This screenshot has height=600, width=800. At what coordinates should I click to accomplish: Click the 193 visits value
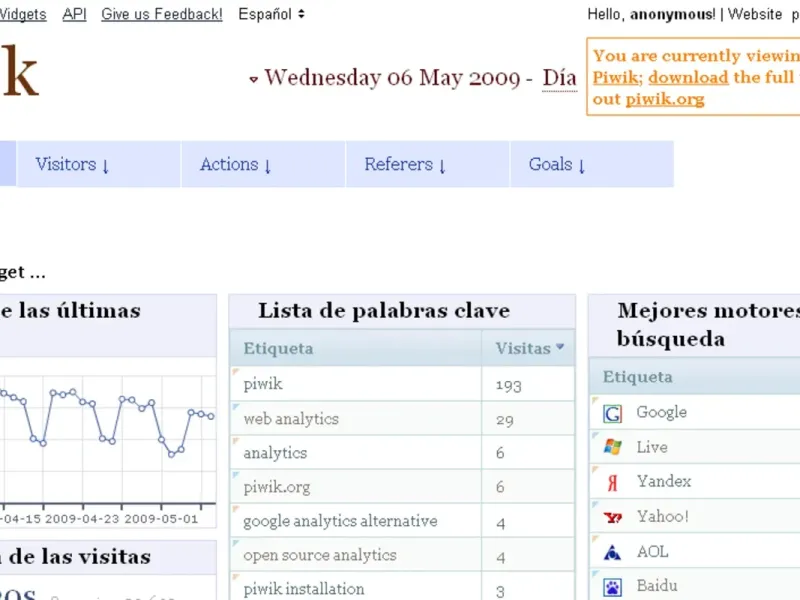(508, 385)
